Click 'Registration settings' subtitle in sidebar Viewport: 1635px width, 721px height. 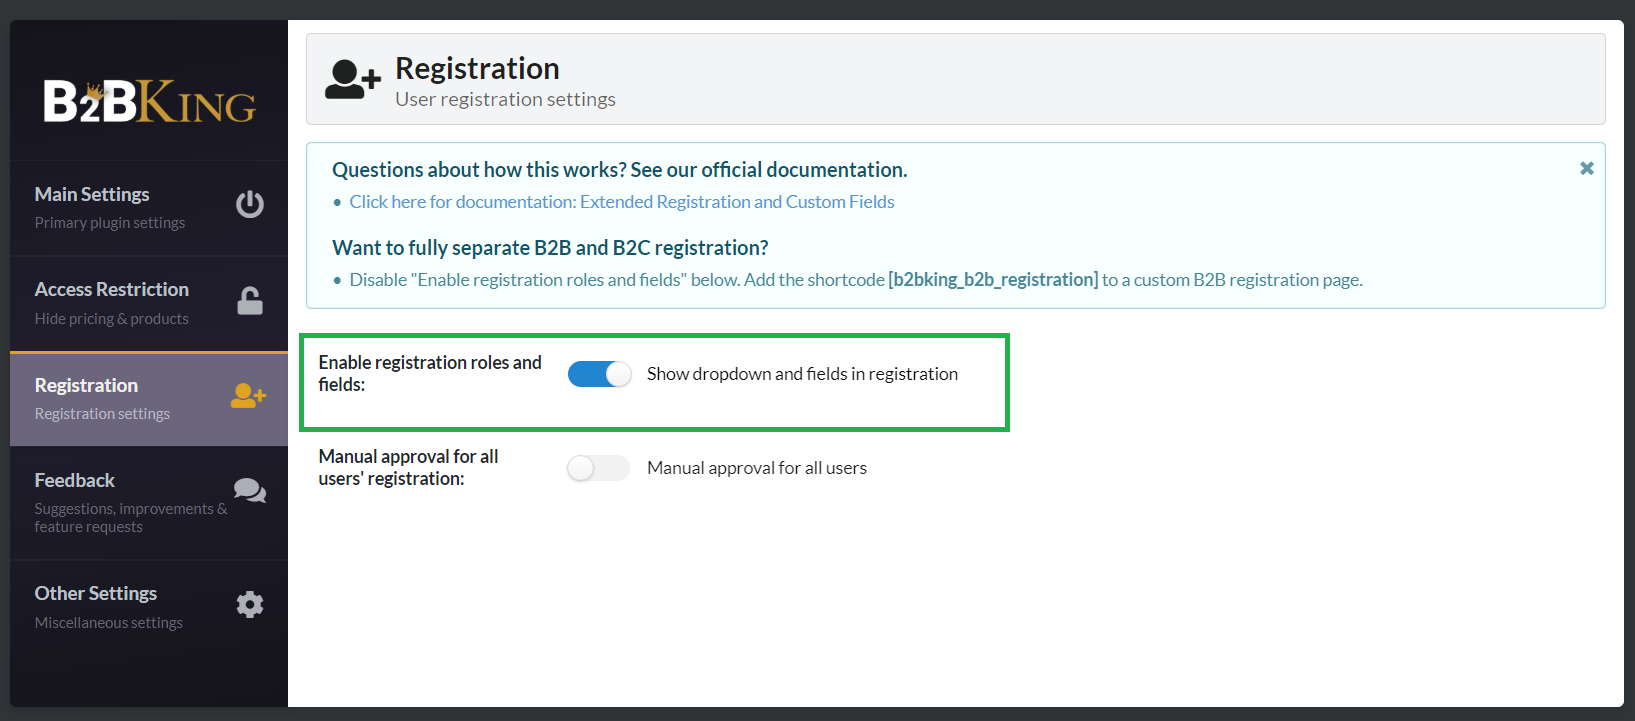(102, 414)
